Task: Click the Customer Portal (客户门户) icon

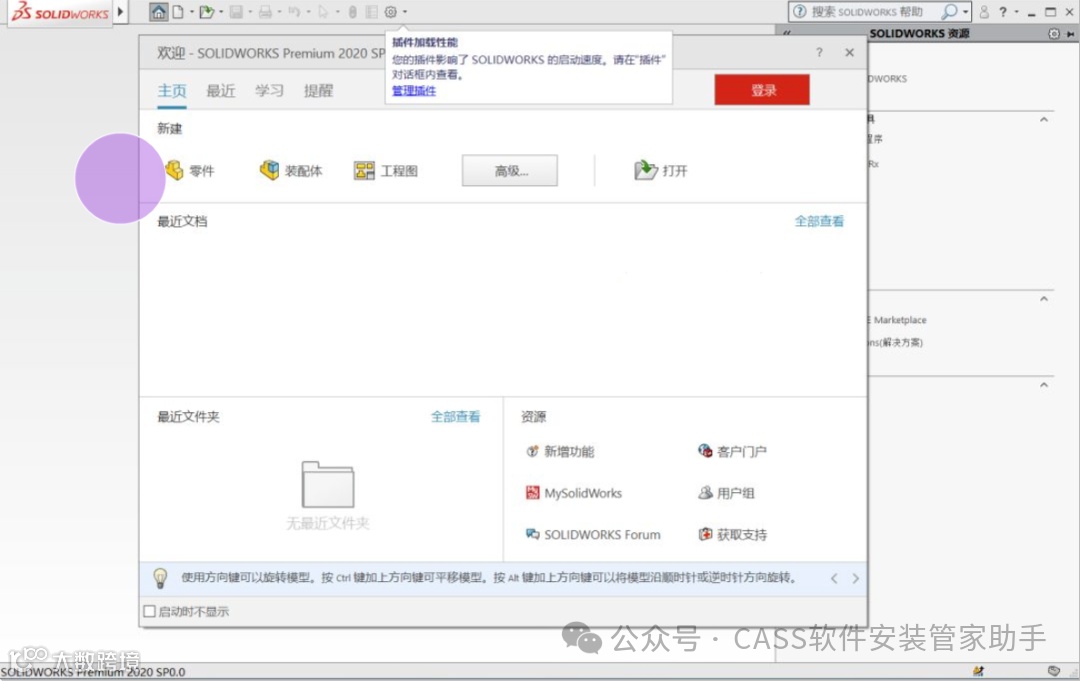Action: click(705, 451)
